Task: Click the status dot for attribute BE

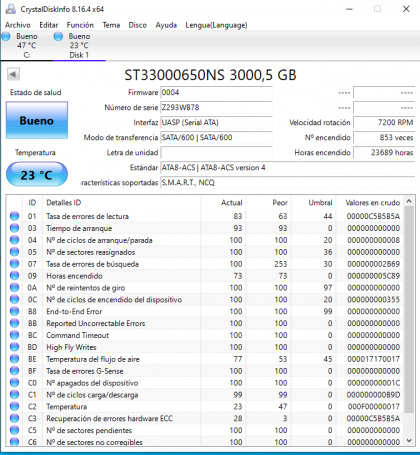Action: [14, 359]
